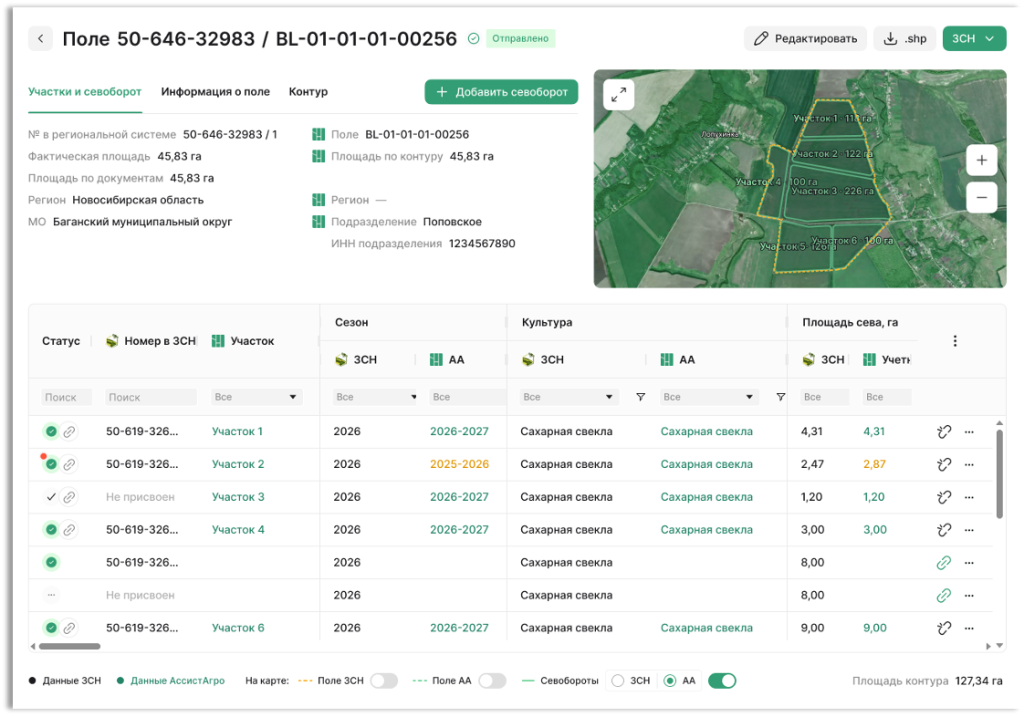The image size is (1024, 717).
Task: Click Редактировать button
Action: tap(805, 39)
